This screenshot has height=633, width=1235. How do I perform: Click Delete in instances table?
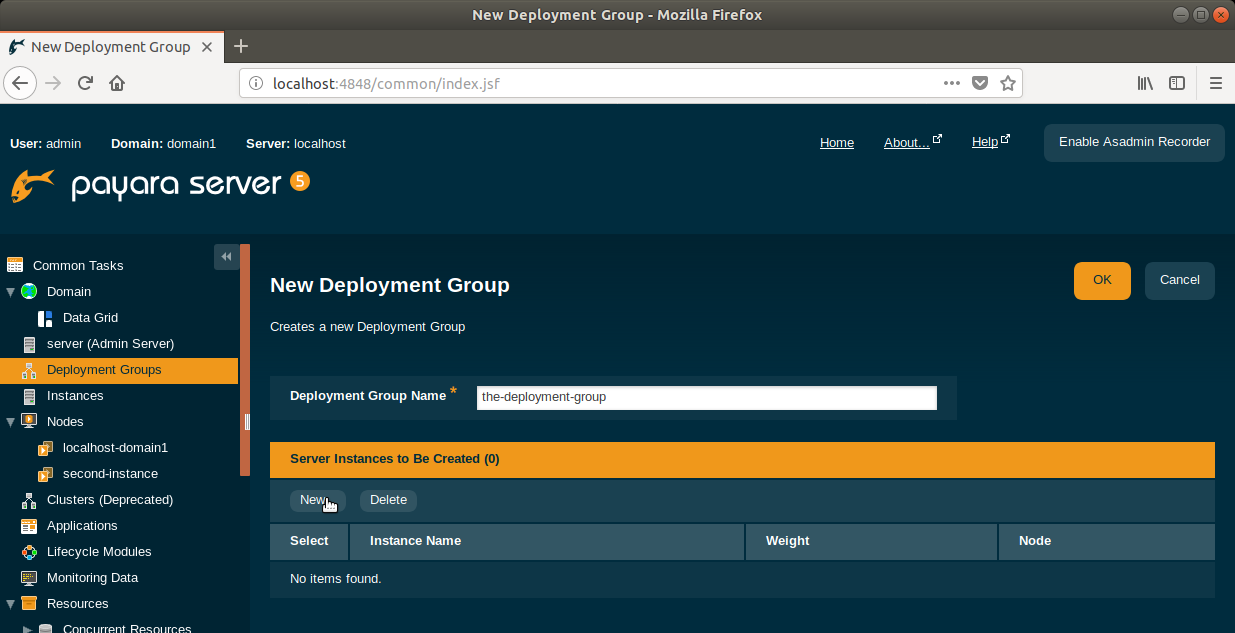pos(388,500)
